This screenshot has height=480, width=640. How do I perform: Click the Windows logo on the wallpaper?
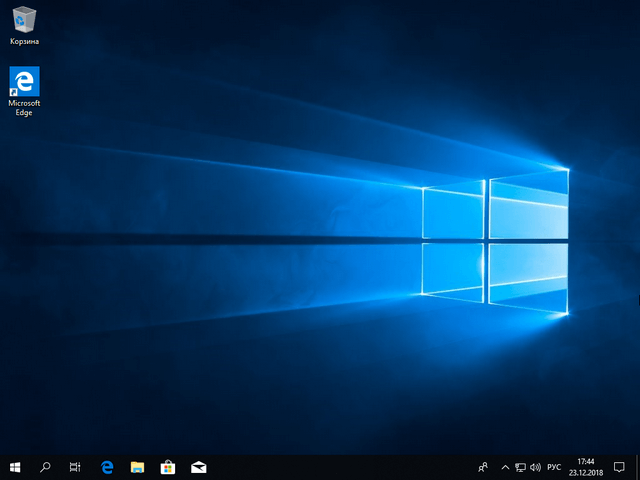pos(495,240)
